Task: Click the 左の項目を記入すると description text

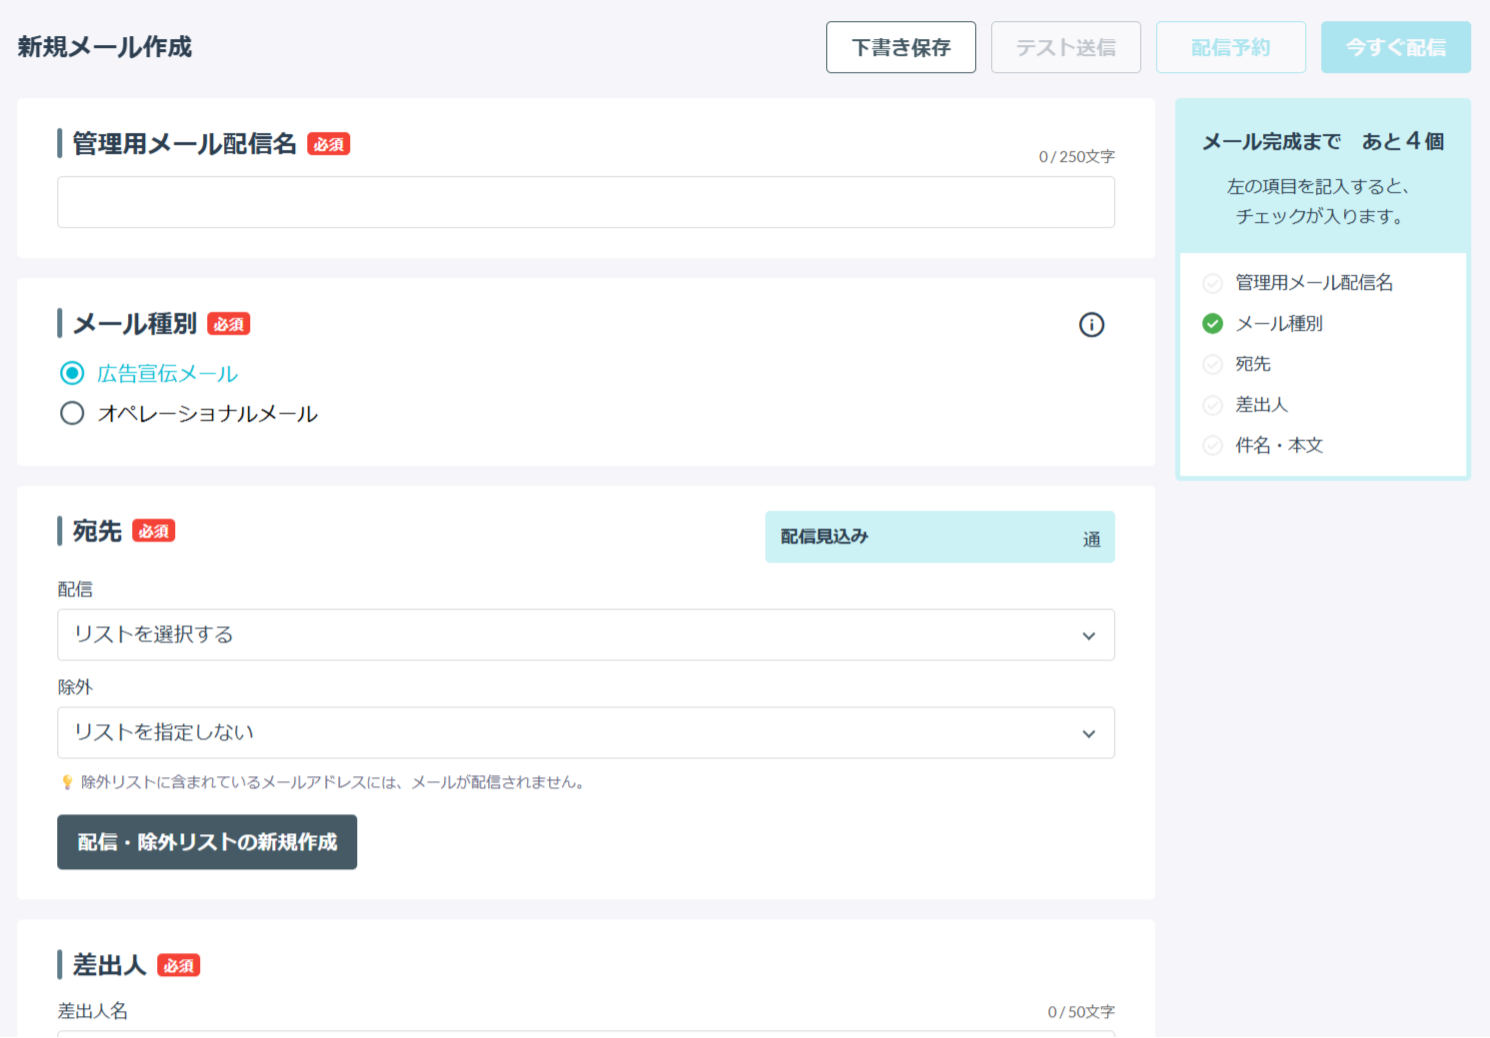Action: tap(1319, 201)
